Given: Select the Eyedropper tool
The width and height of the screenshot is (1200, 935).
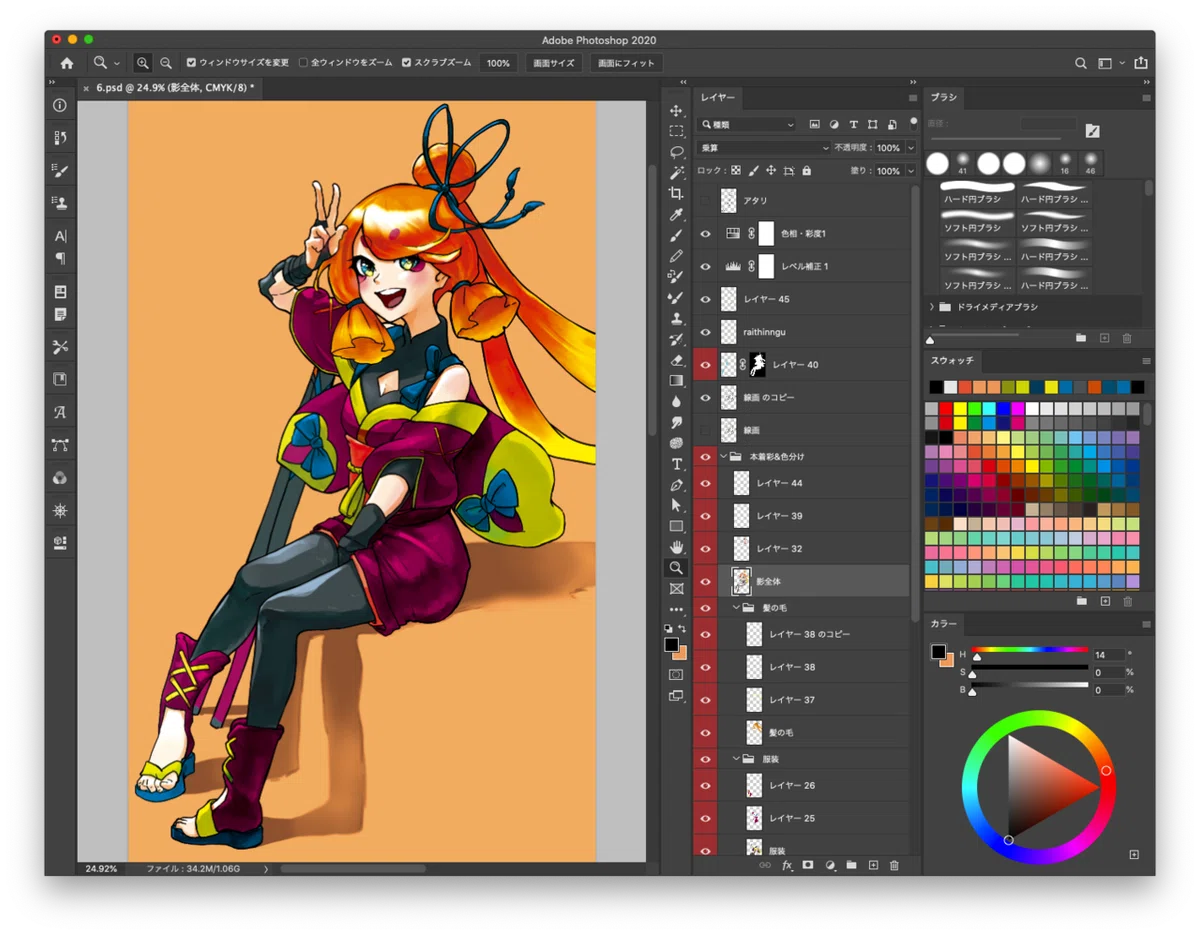Looking at the screenshot, I should click(x=677, y=215).
